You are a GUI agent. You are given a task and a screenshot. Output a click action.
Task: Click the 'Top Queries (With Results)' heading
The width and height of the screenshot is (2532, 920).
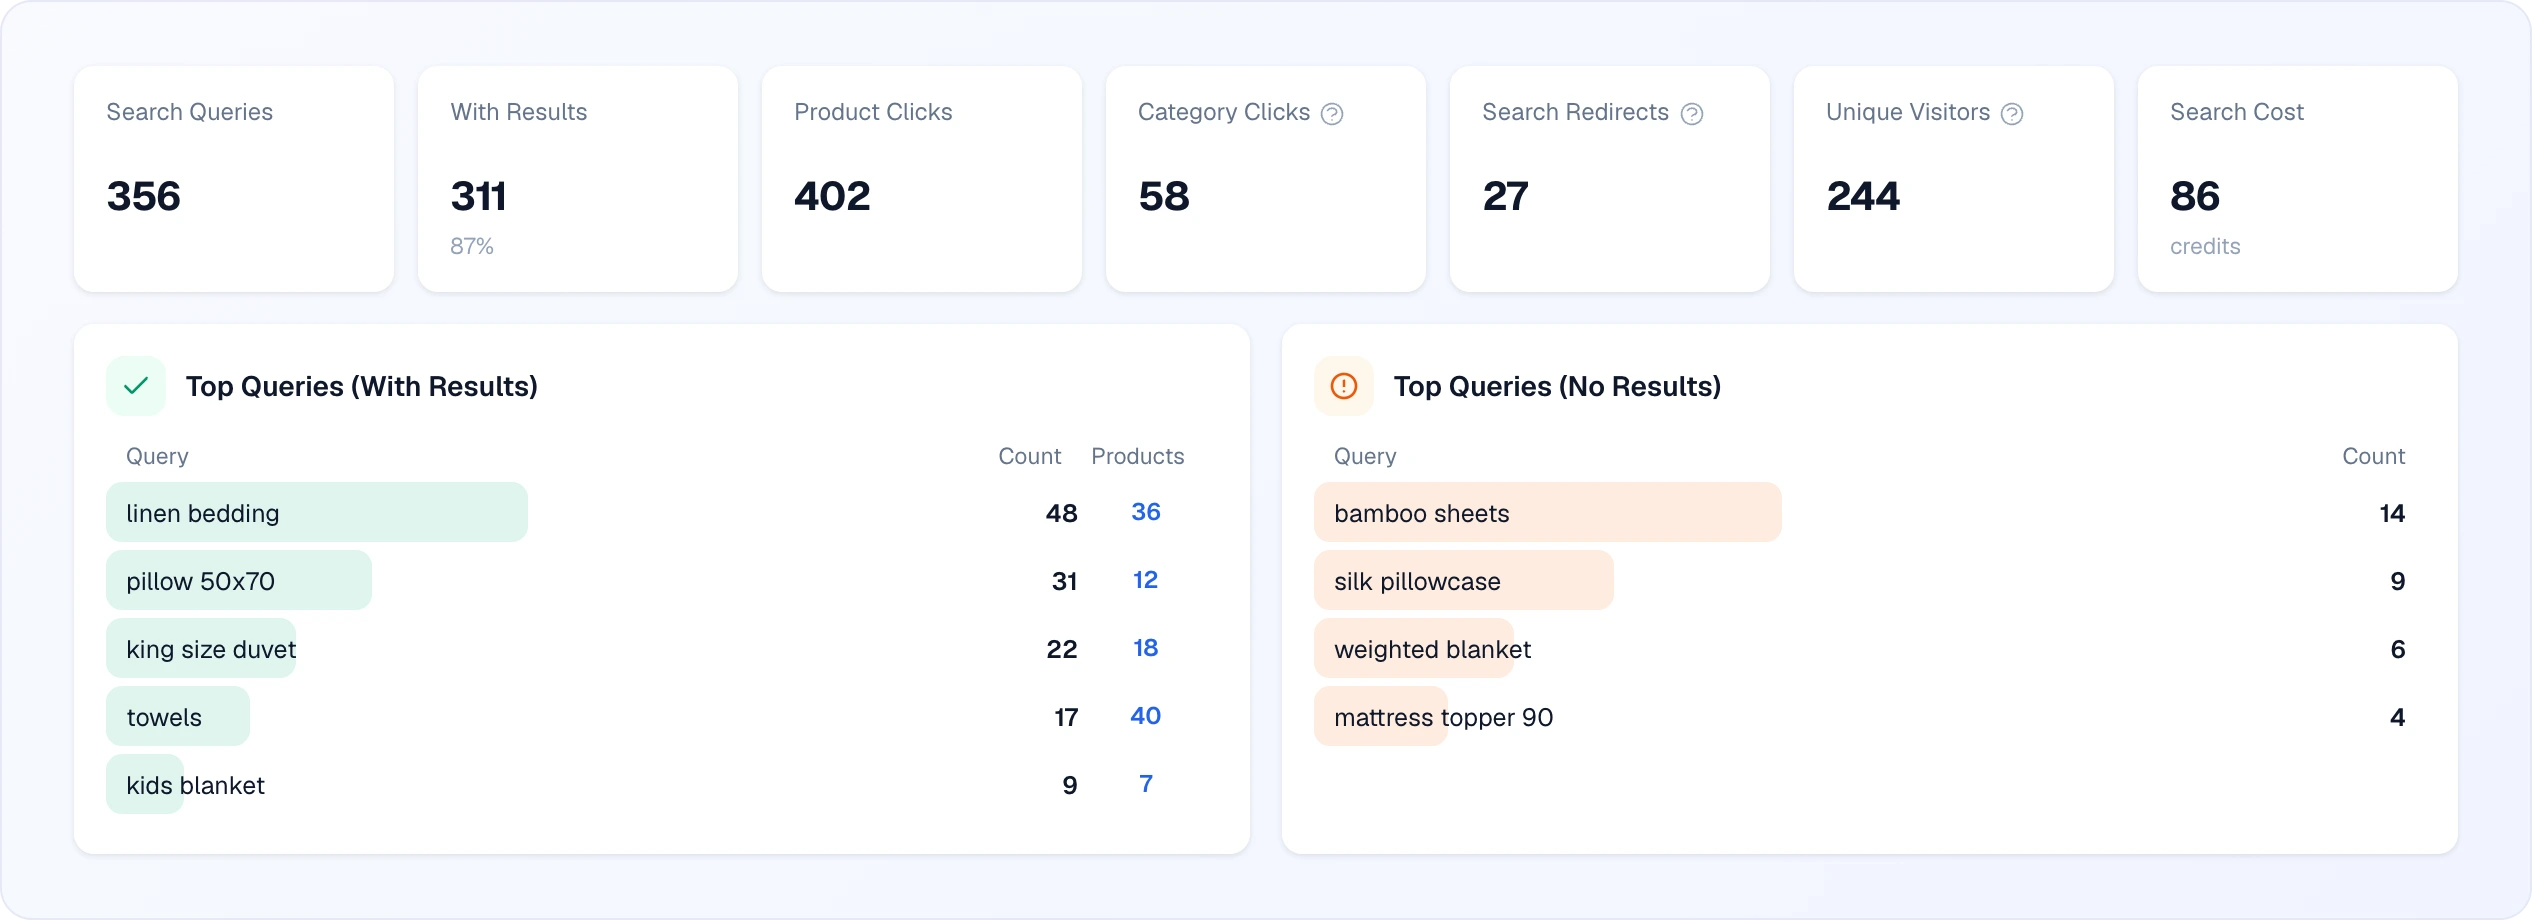point(362,386)
